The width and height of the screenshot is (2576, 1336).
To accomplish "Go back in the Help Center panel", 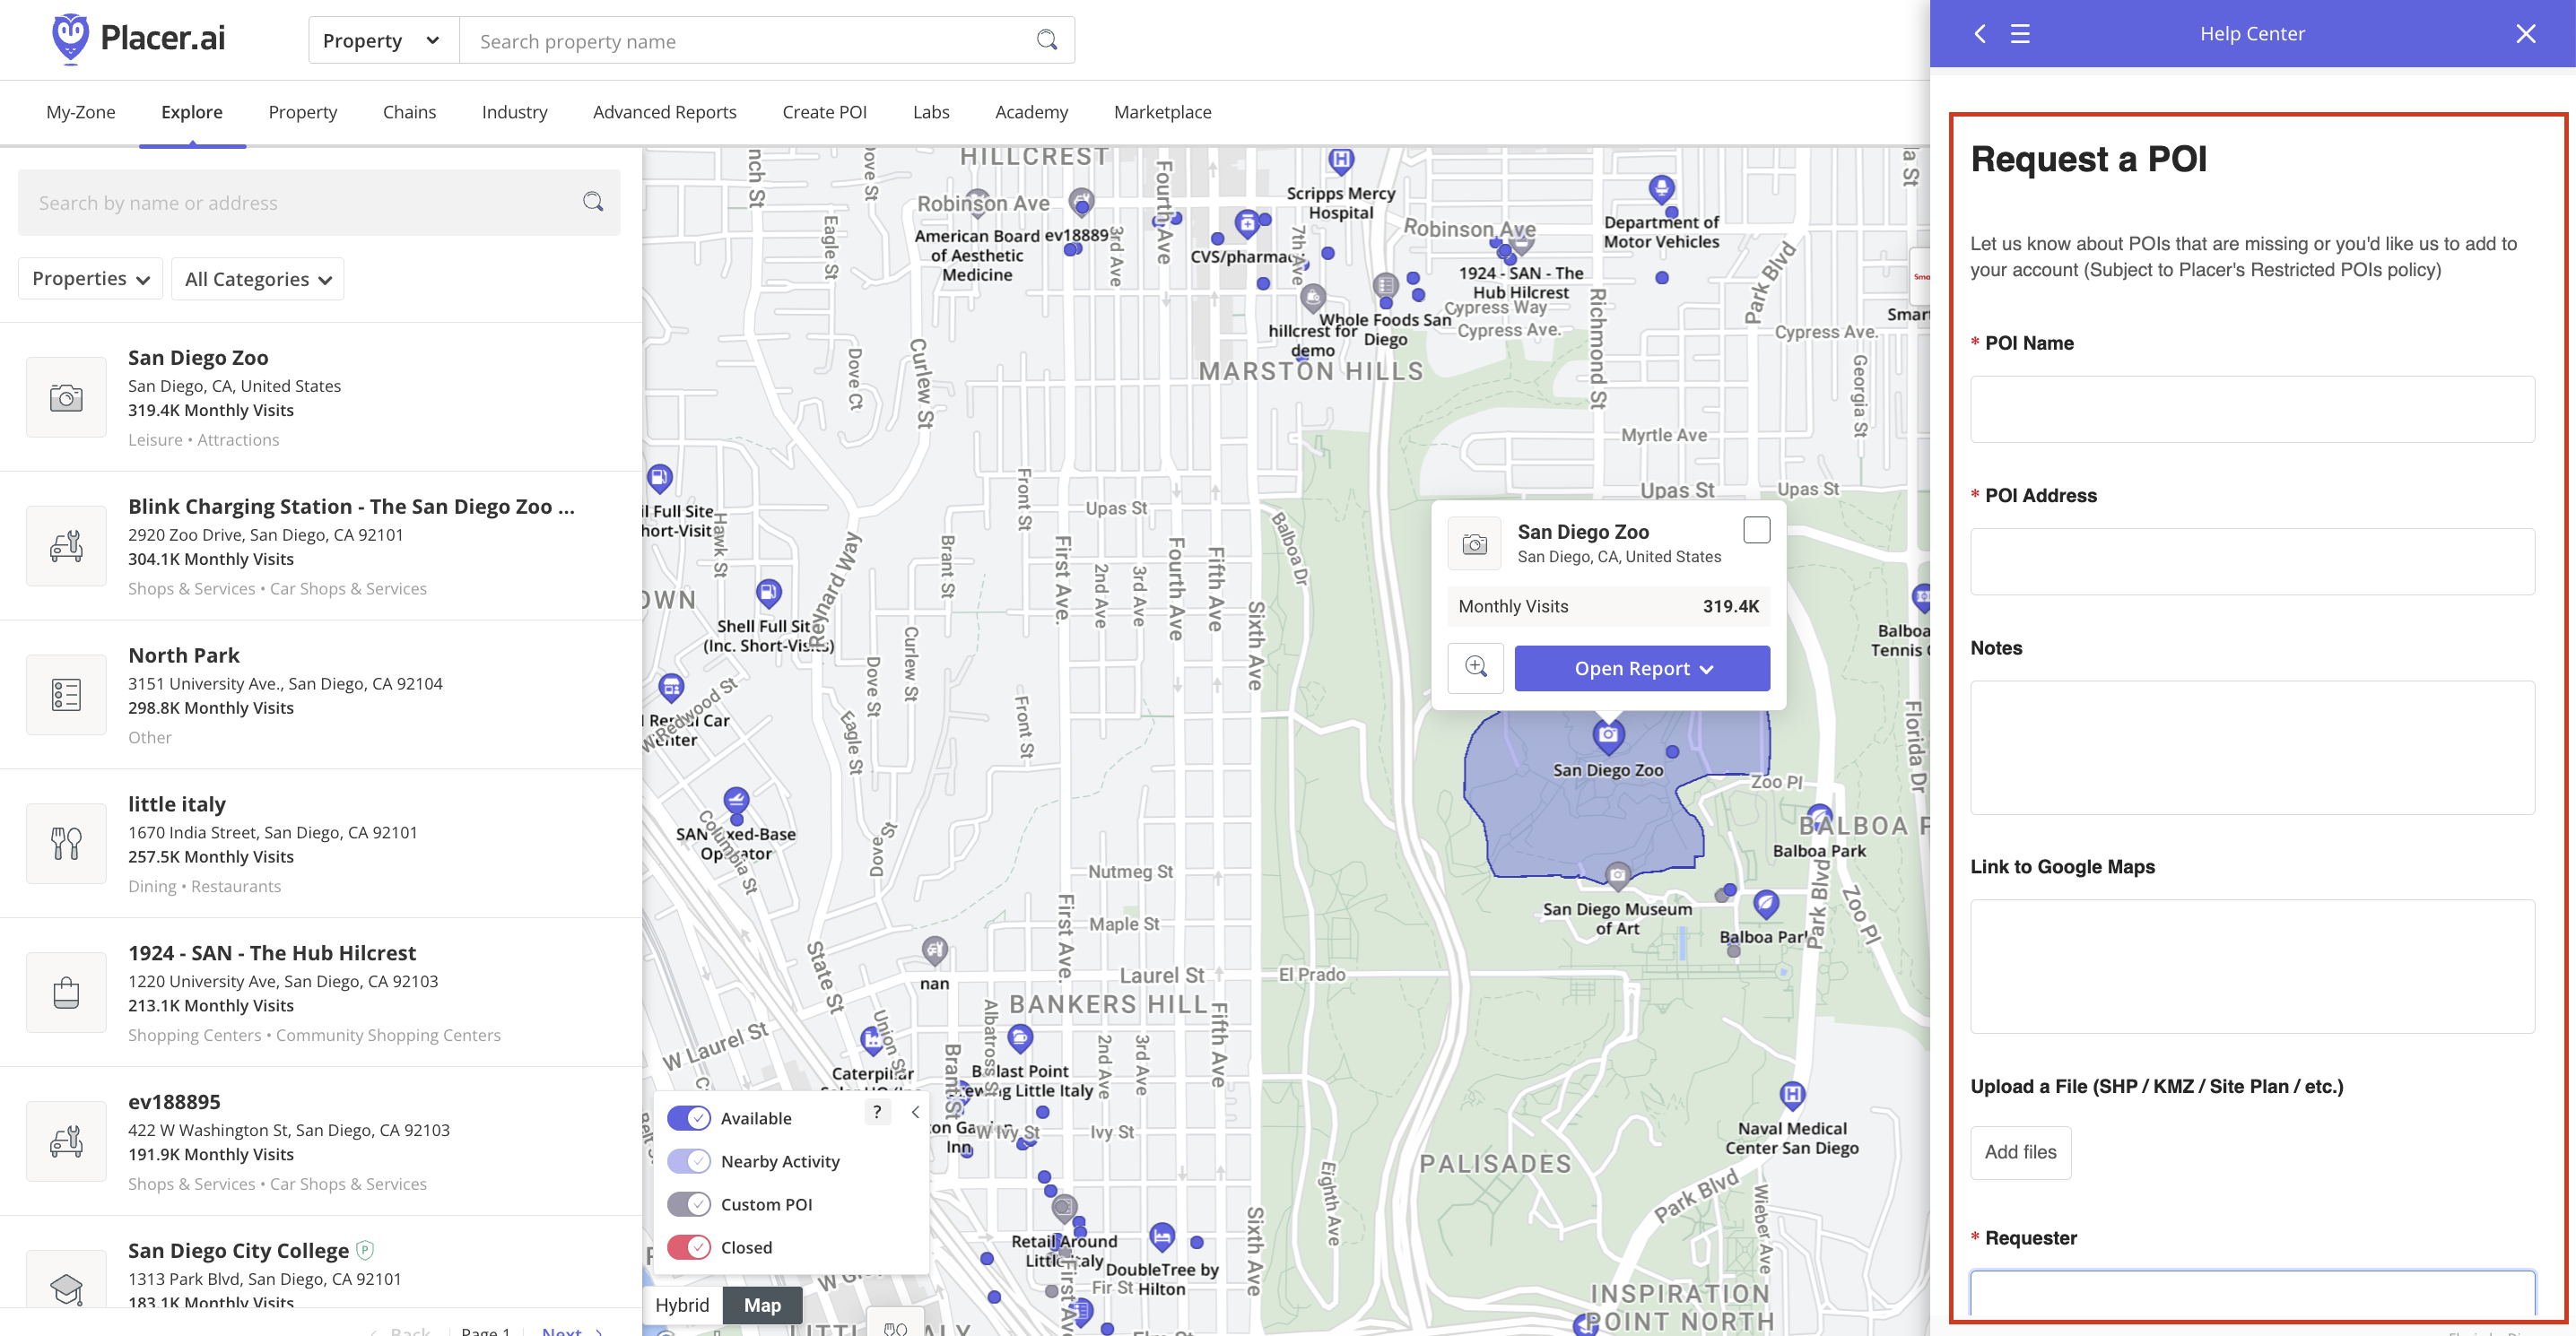I will [1979, 33].
